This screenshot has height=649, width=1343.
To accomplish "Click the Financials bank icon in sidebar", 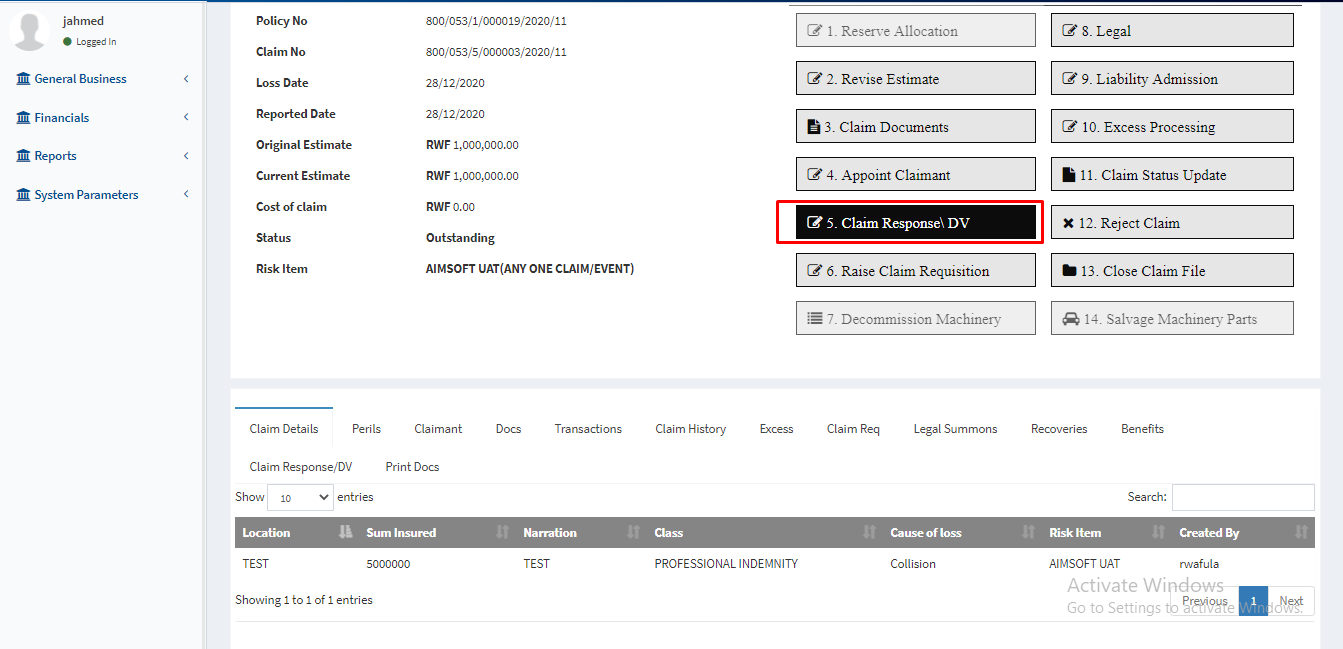I will pos(23,118).
